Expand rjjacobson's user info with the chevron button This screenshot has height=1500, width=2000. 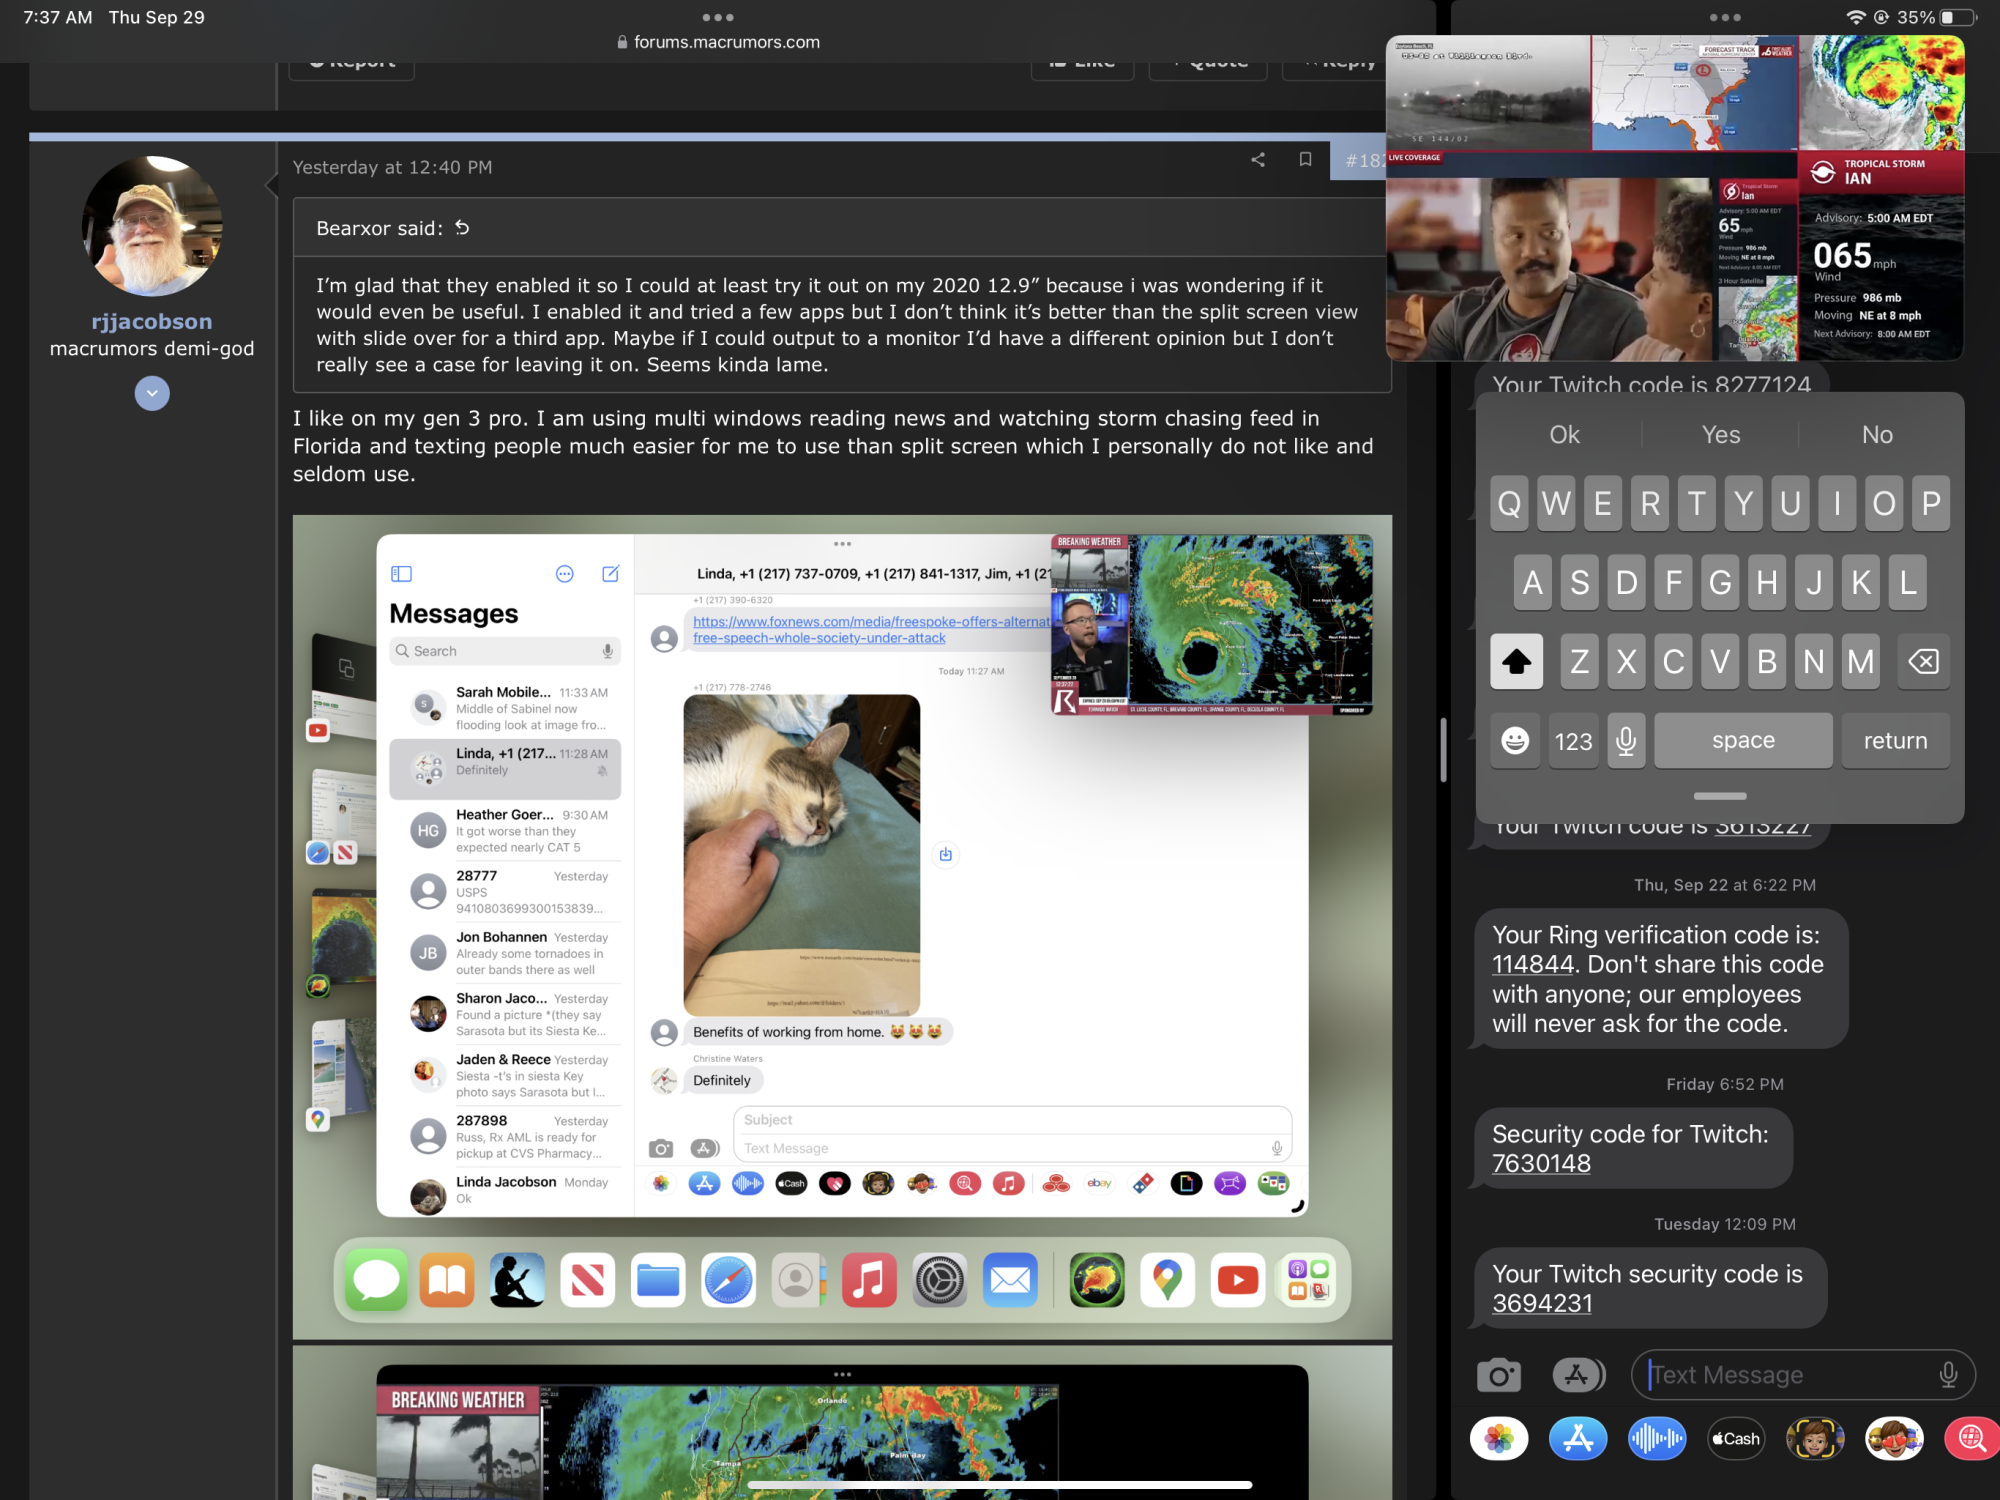click(x=152, y=393)
